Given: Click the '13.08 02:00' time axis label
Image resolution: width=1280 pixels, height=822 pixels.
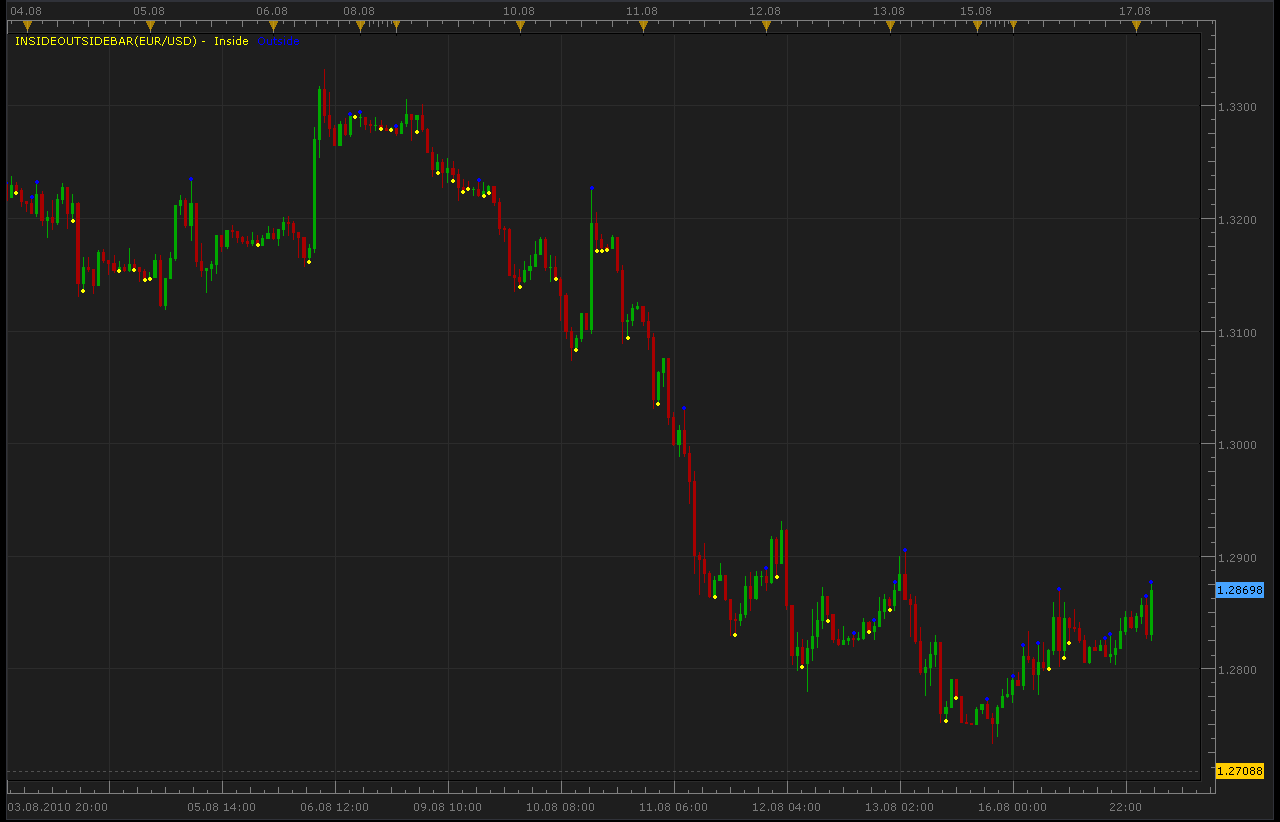Looking at the screenshot, I should [x=900, y=807].
